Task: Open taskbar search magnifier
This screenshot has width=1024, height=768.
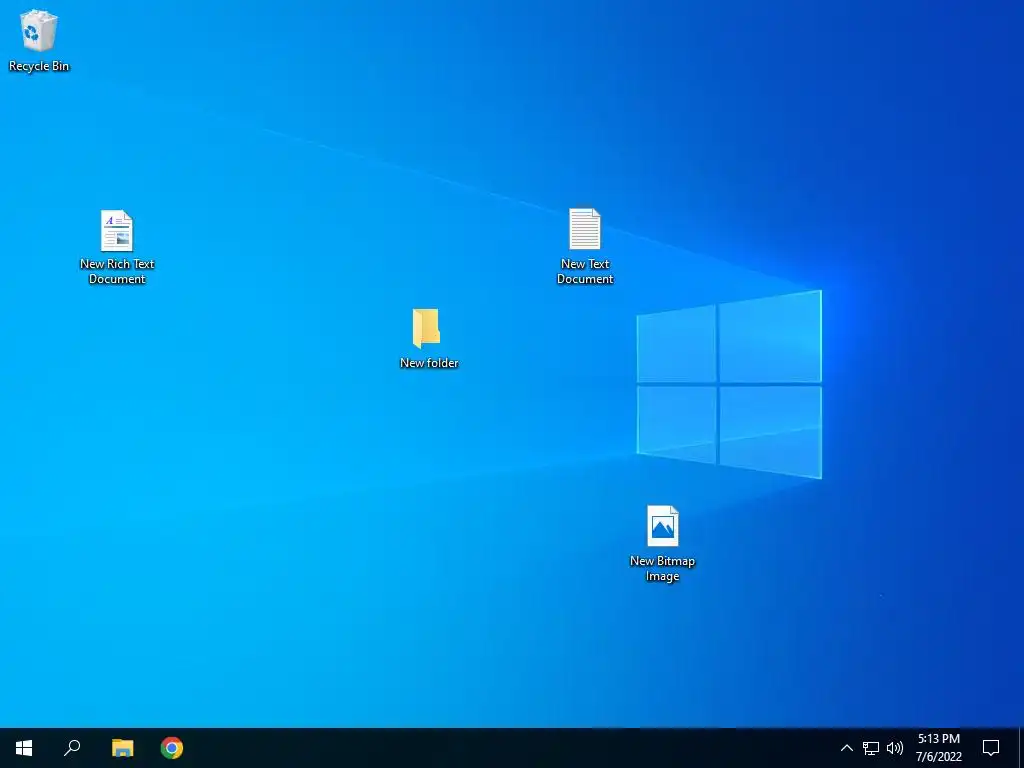Action: point(72,748)
